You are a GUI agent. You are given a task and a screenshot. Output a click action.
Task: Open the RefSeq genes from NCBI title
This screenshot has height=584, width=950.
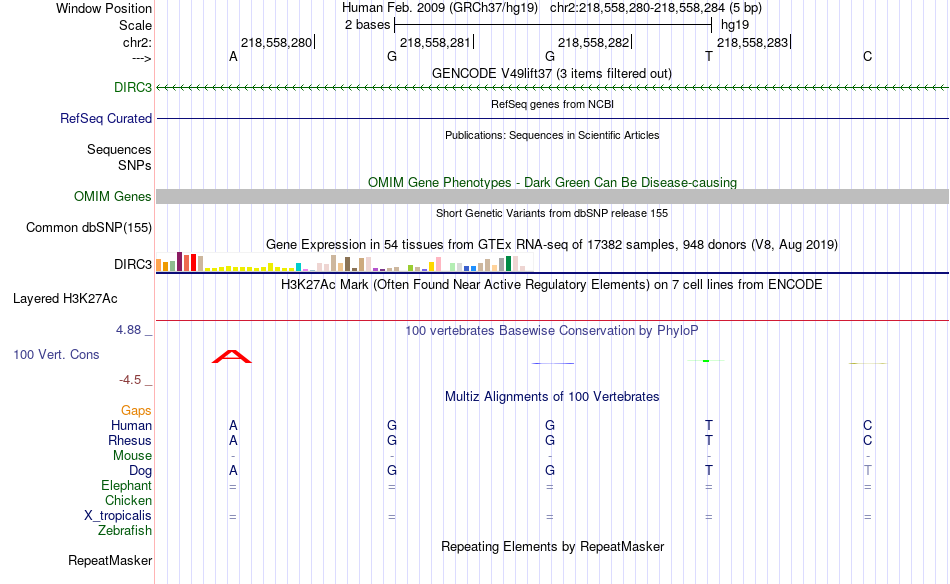click(552, 104)
